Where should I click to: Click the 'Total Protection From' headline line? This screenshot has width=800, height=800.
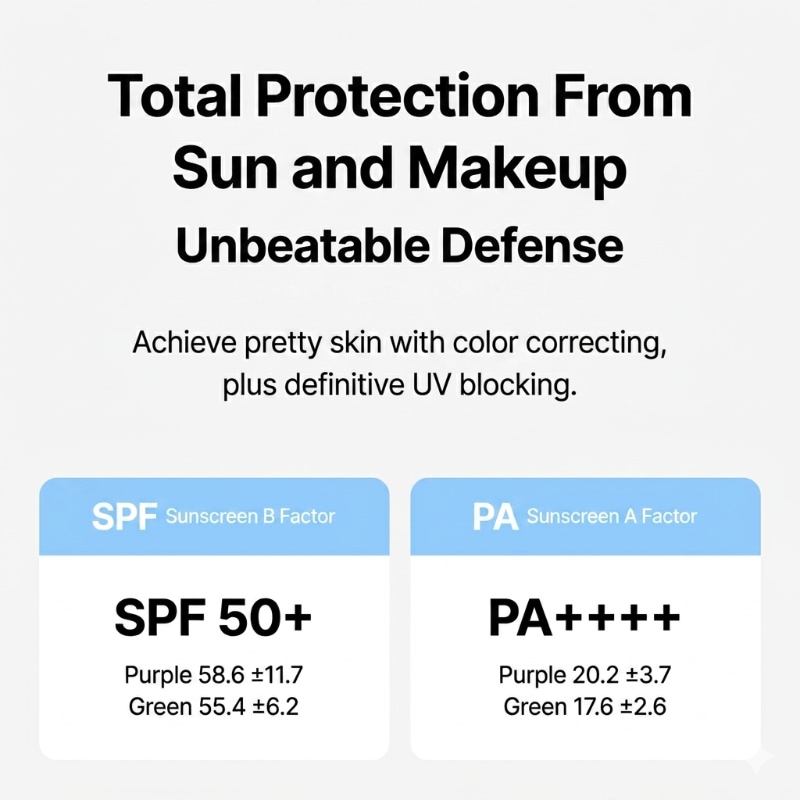[x=399, y=95]
